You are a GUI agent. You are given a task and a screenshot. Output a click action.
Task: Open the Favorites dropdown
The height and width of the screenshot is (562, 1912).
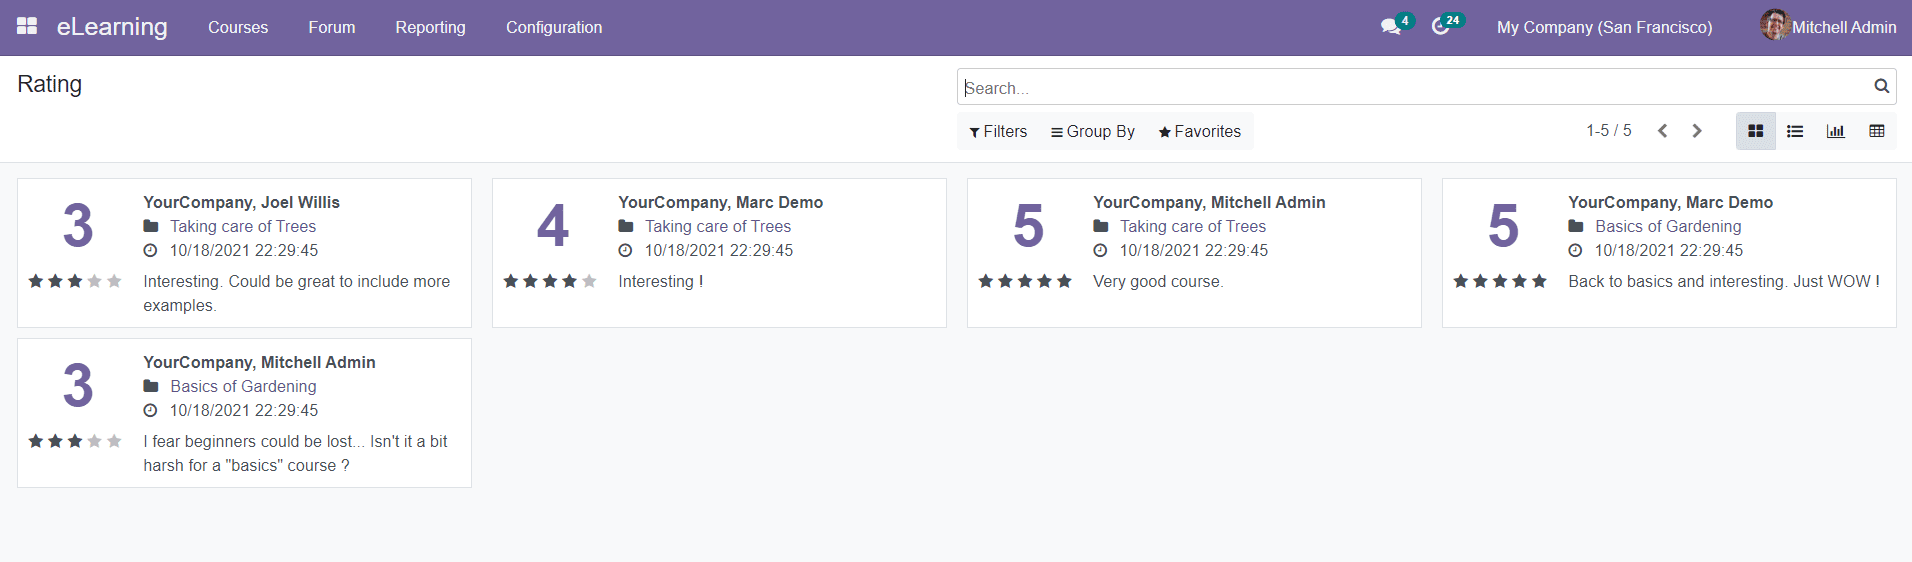(x=1199, y=131)
